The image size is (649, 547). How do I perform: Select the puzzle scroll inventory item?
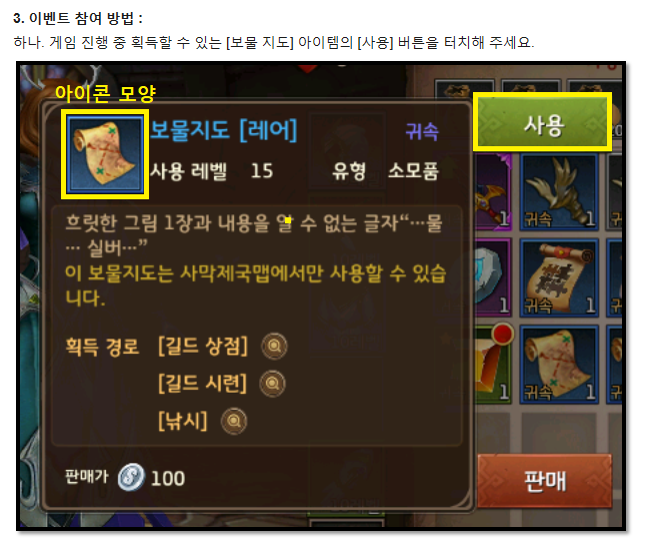point(559,278)
